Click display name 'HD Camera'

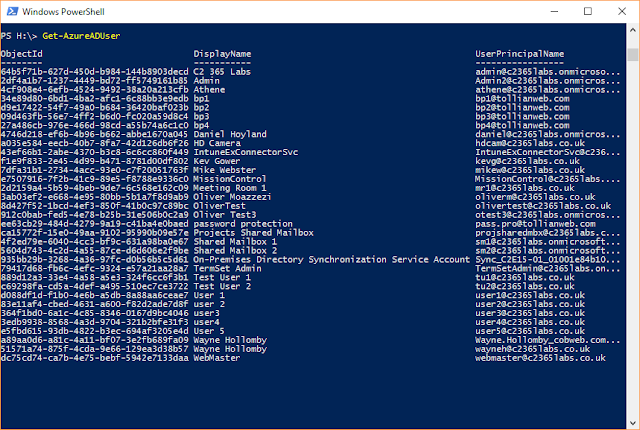[217, 143]
